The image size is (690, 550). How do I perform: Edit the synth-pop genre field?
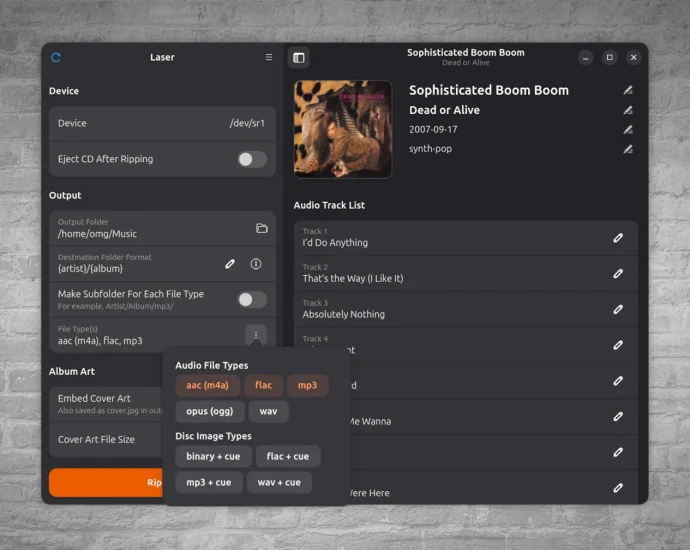(x=628, y=149)
